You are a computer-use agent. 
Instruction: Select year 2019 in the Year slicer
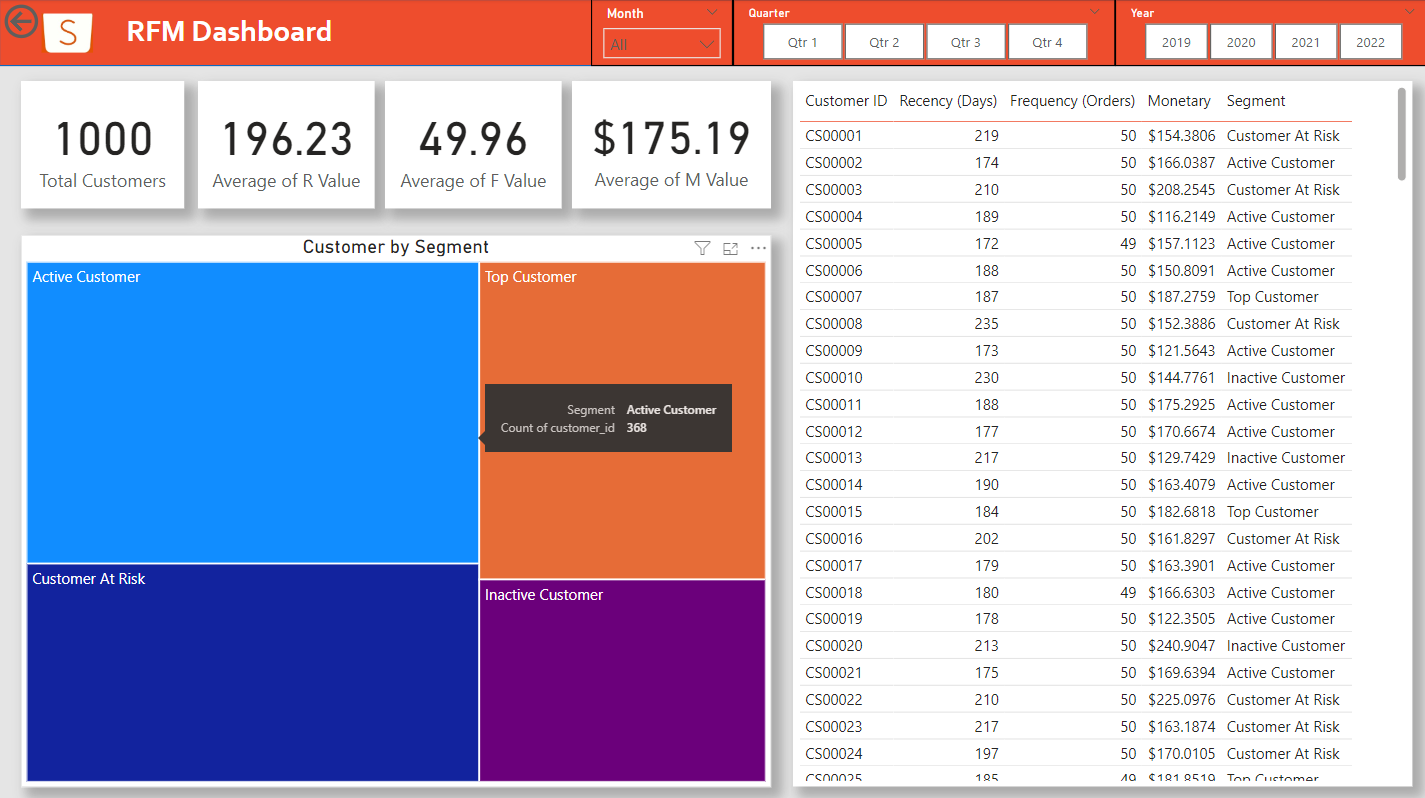coord(1176,41)
